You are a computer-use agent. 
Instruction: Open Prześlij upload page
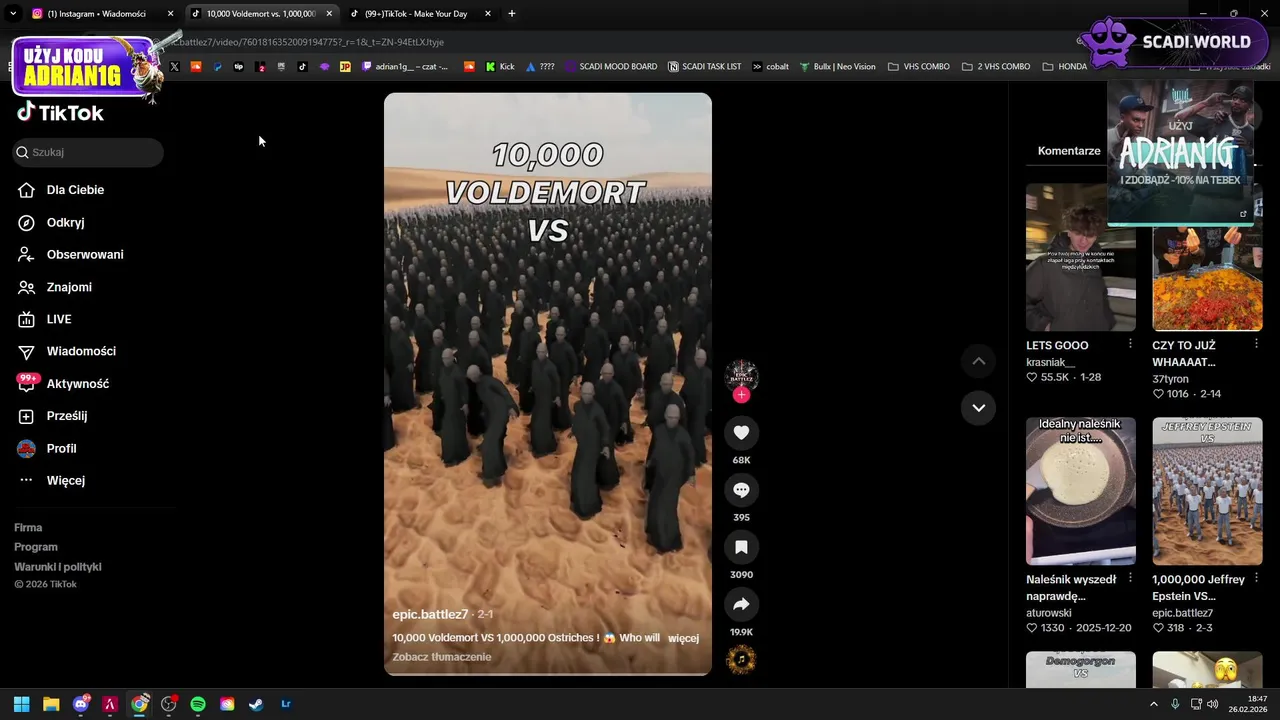(x=66, y=416)
